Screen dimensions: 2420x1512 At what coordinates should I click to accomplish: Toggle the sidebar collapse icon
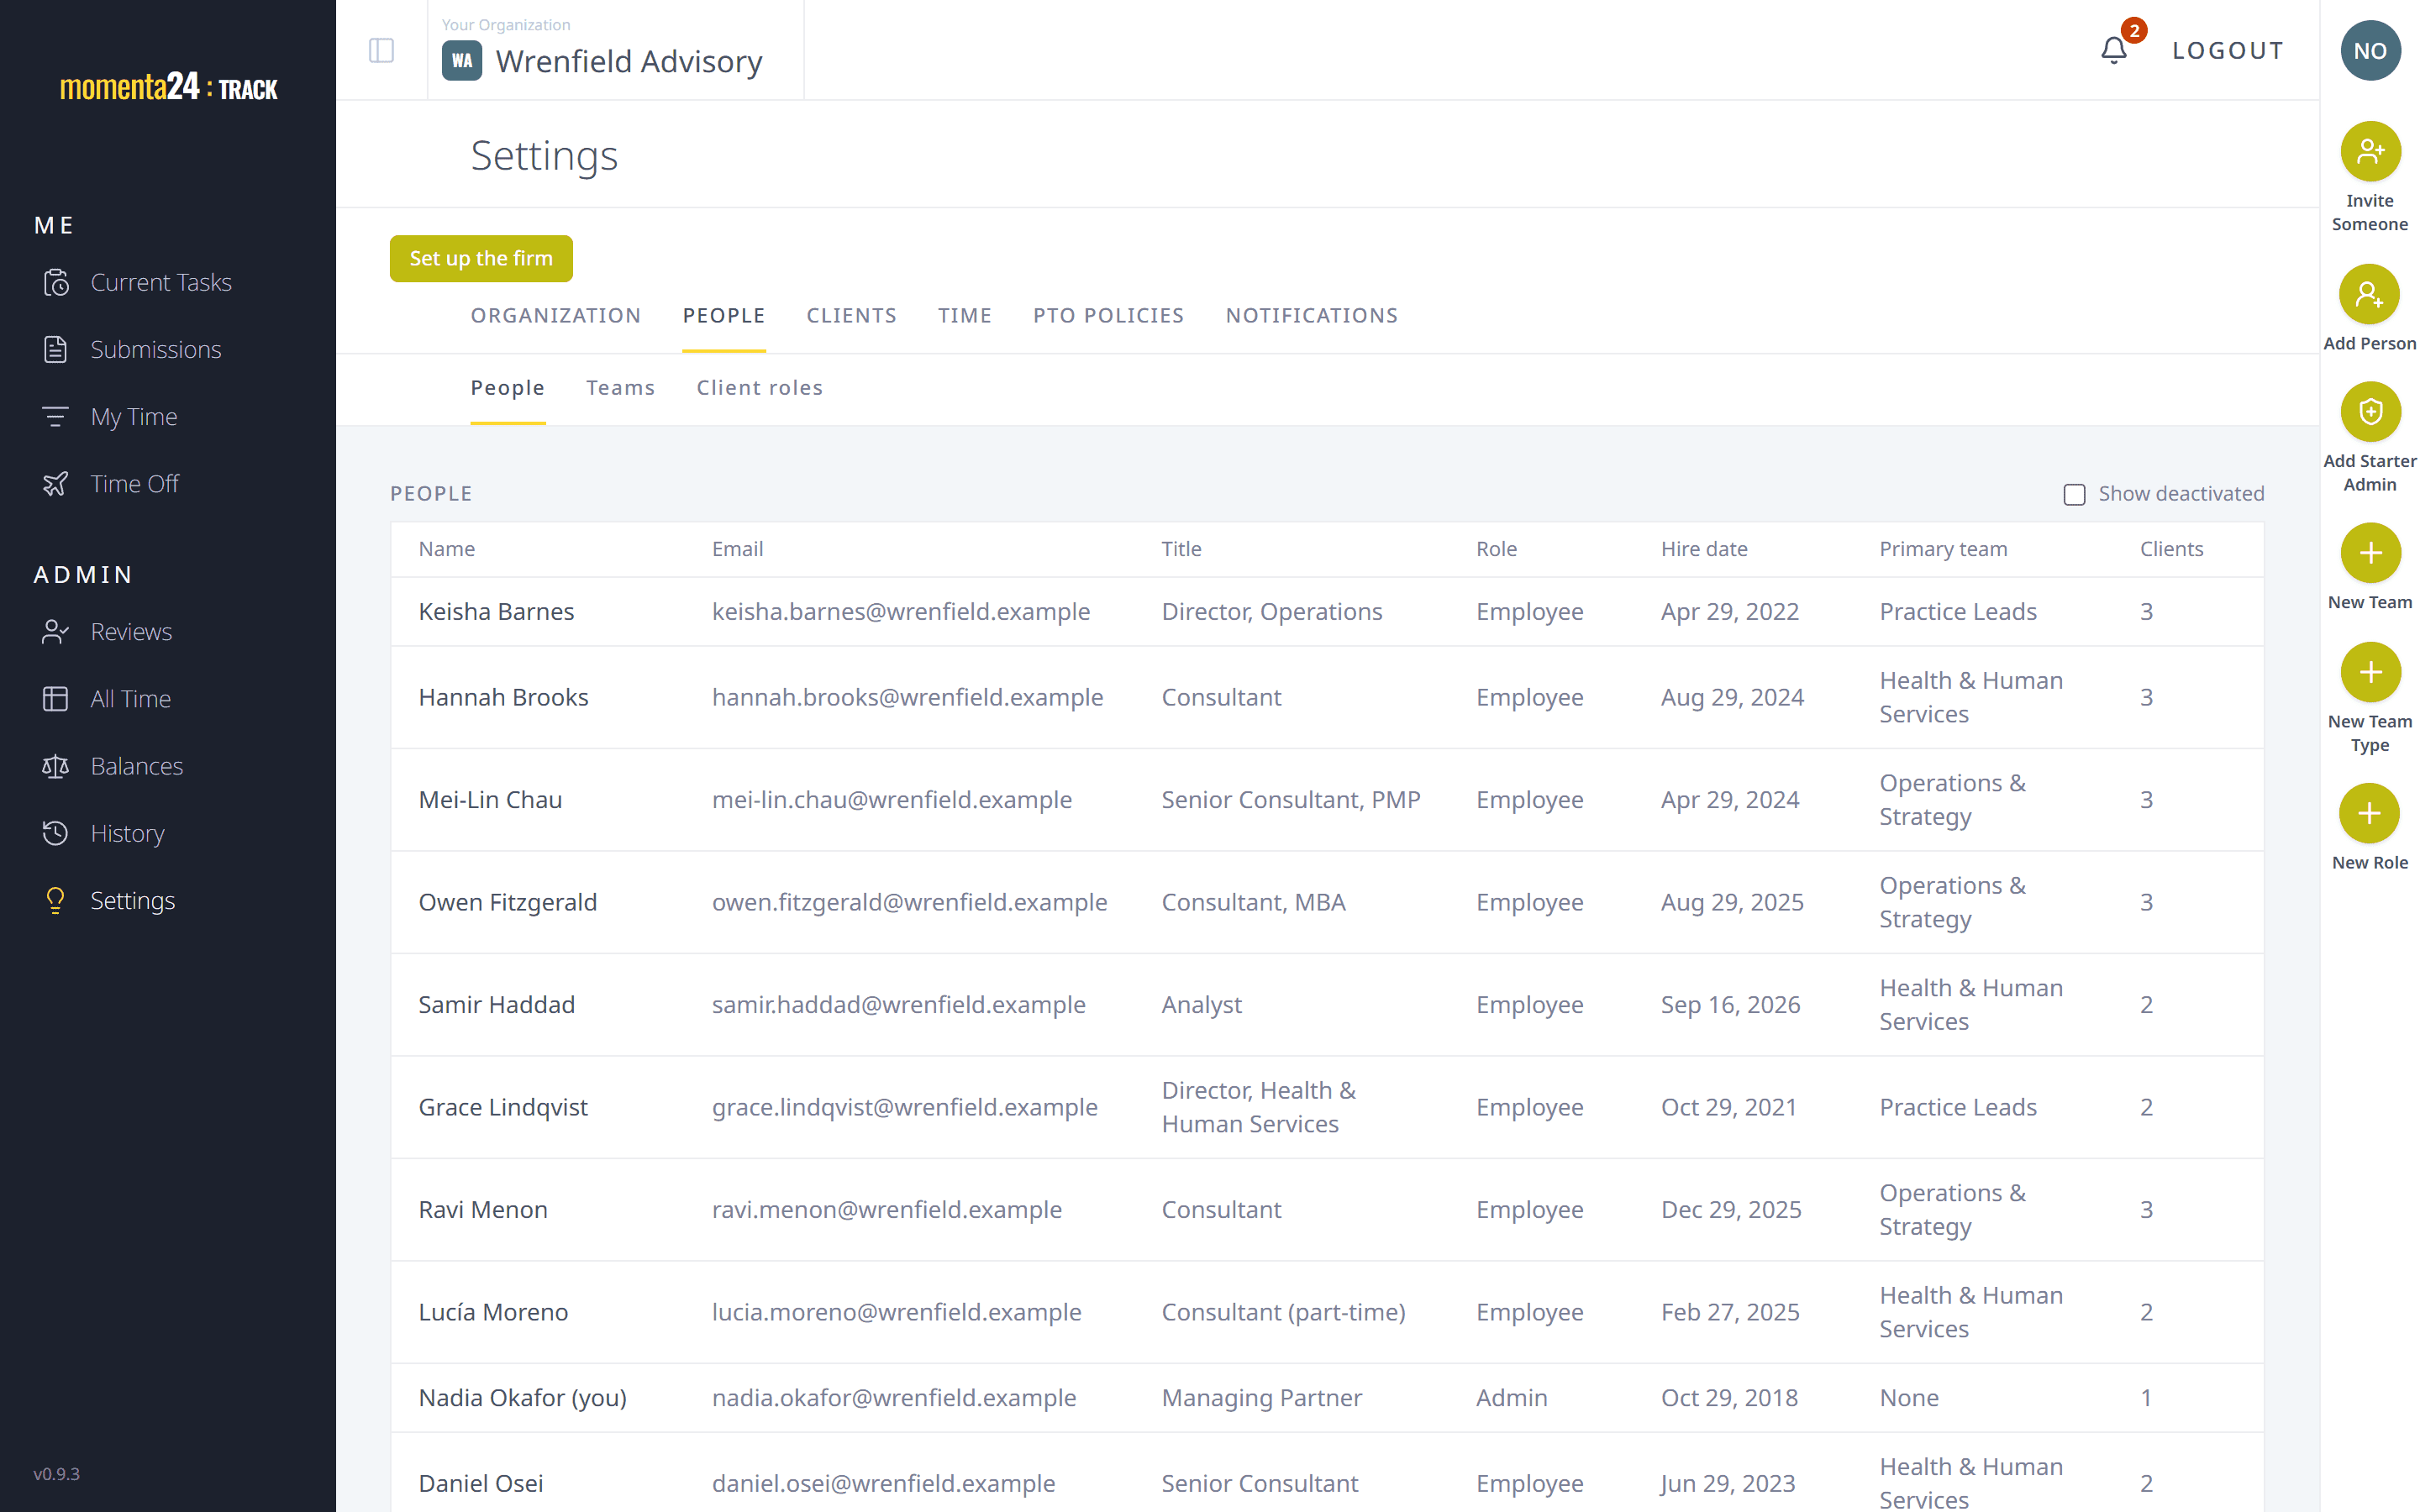click(x=381, y=50)
